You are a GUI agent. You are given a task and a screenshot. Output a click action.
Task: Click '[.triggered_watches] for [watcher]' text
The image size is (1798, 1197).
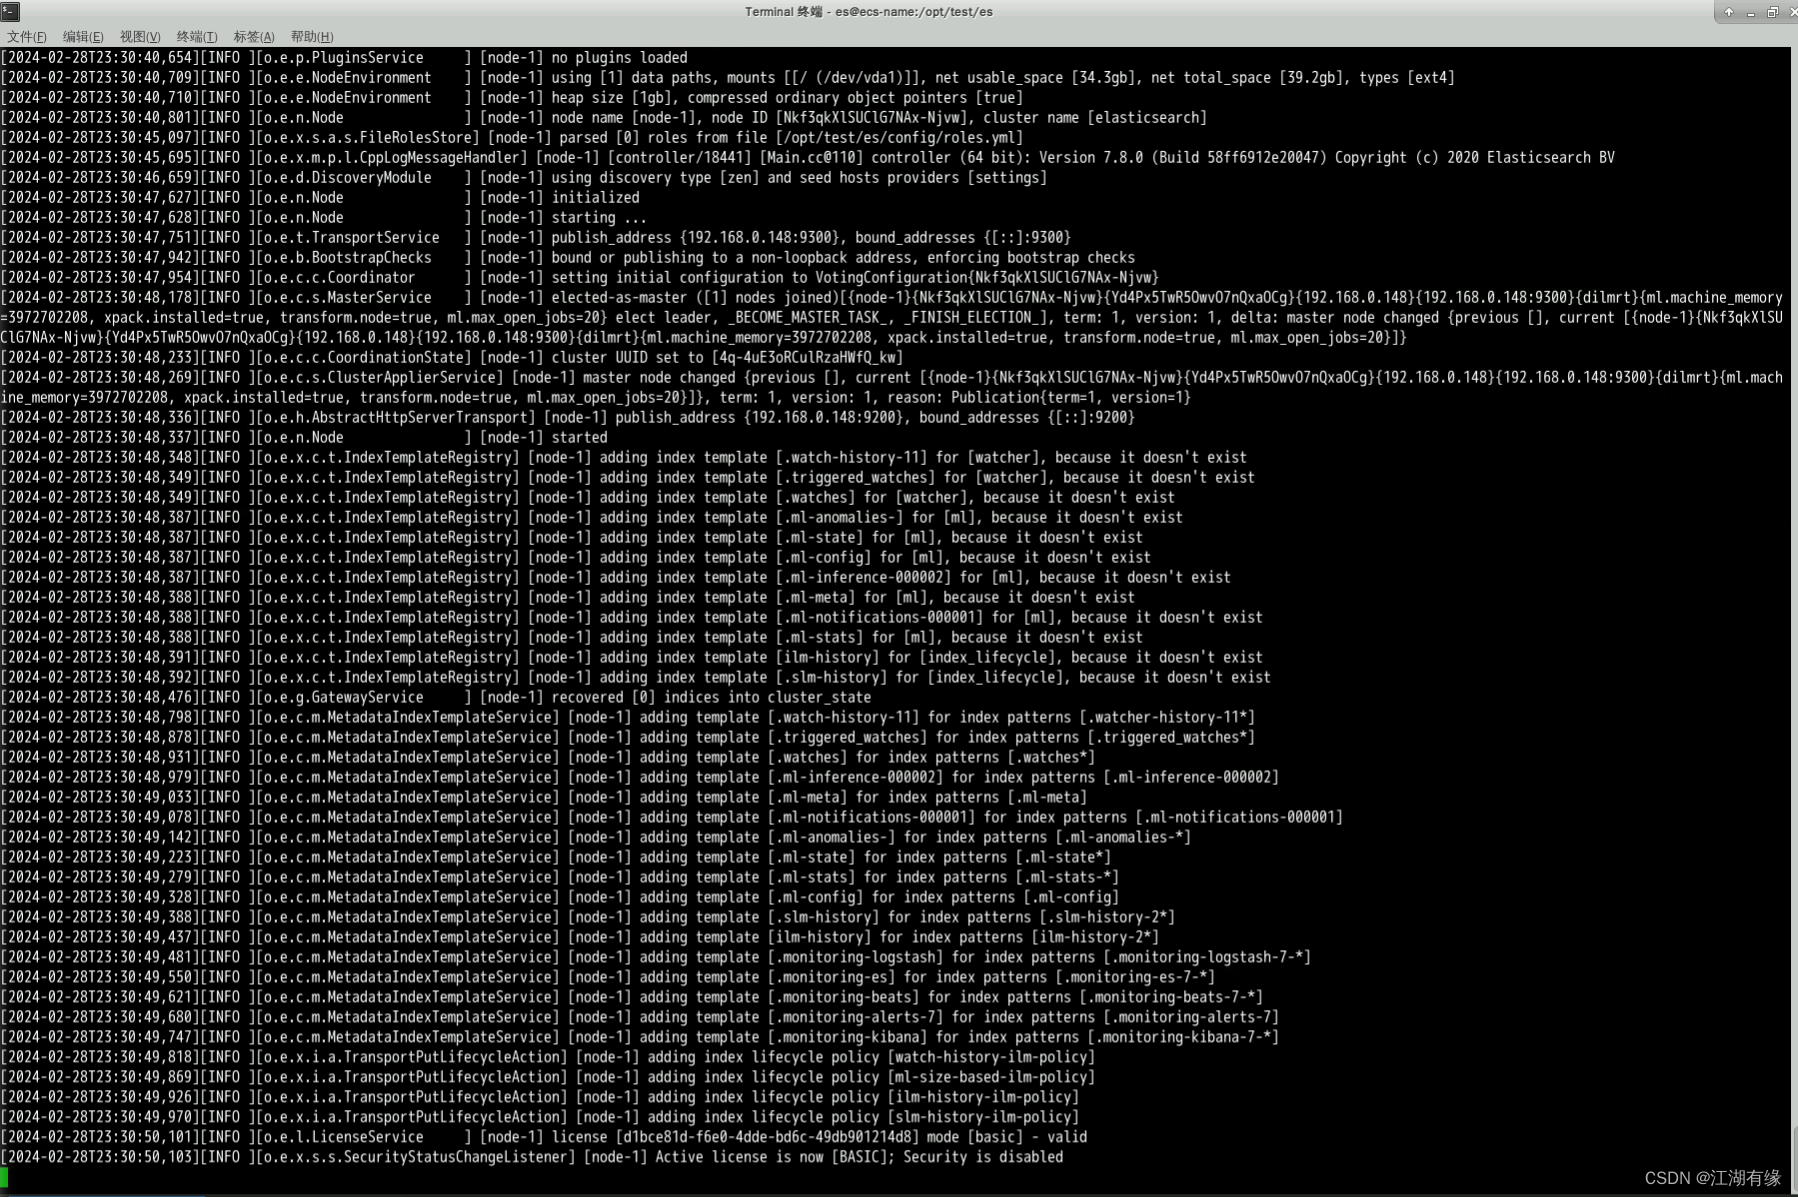click(907, 478)
